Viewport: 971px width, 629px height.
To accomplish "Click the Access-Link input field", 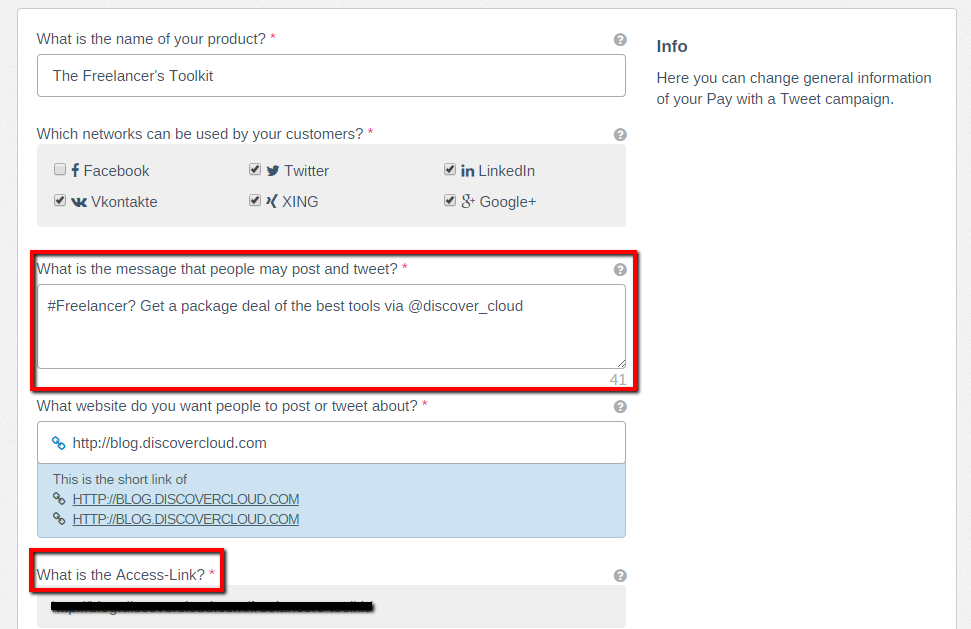I will 331,606.
